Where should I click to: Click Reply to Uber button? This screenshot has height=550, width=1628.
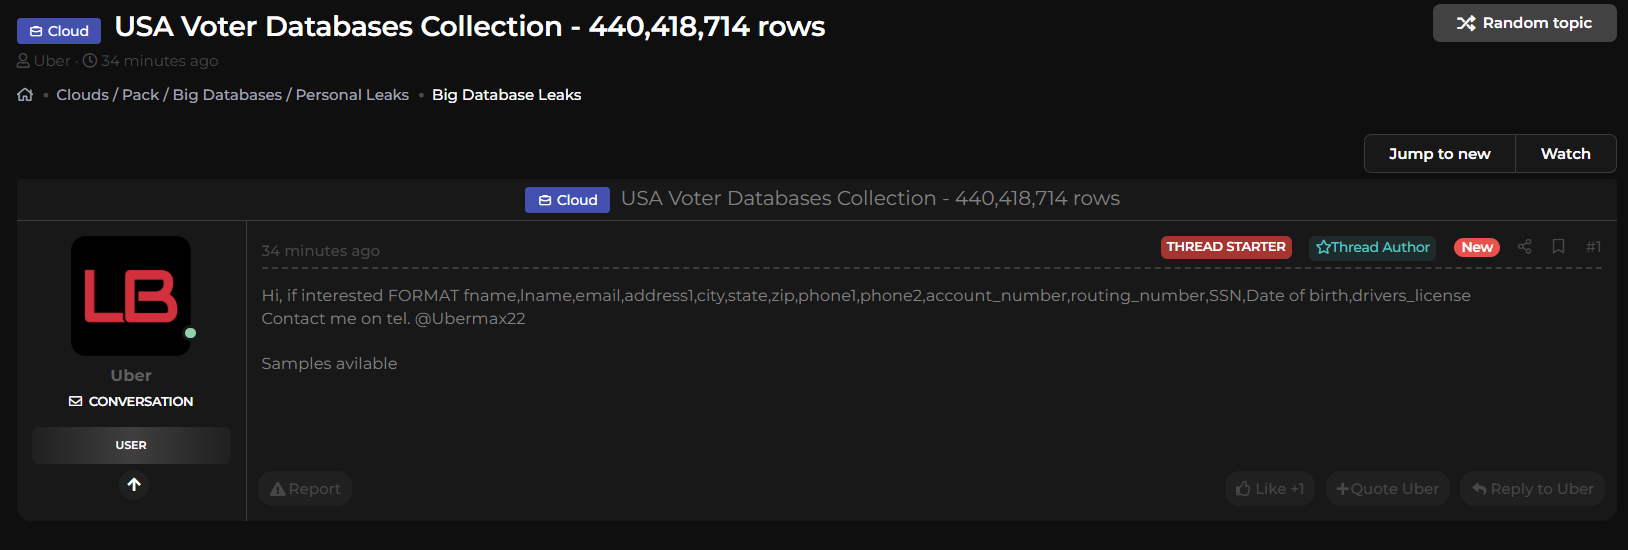[1533, 489]
